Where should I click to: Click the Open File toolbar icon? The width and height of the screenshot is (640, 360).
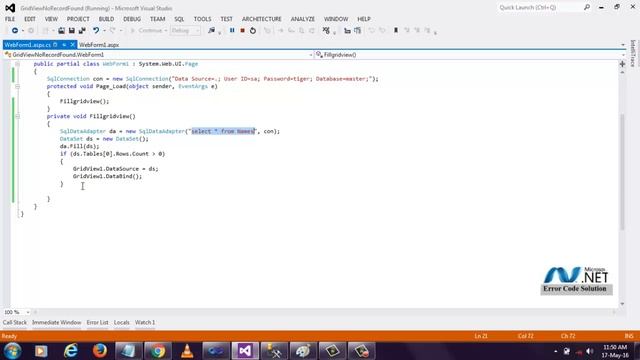coord(61,31)
